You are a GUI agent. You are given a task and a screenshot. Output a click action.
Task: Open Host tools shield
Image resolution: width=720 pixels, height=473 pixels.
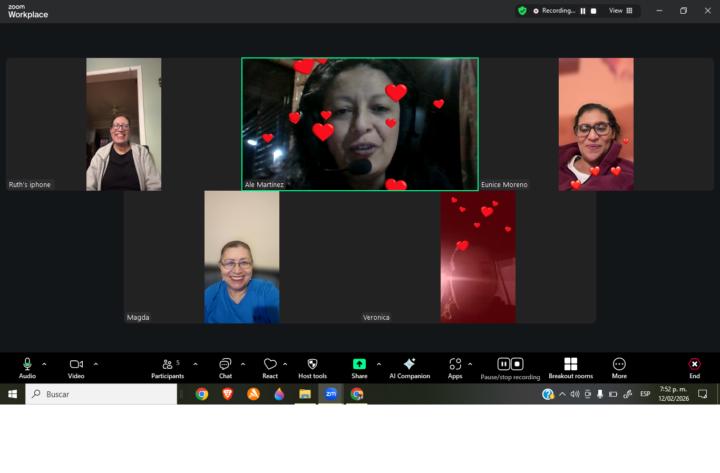pyautogui.click(x=312, y=368)
